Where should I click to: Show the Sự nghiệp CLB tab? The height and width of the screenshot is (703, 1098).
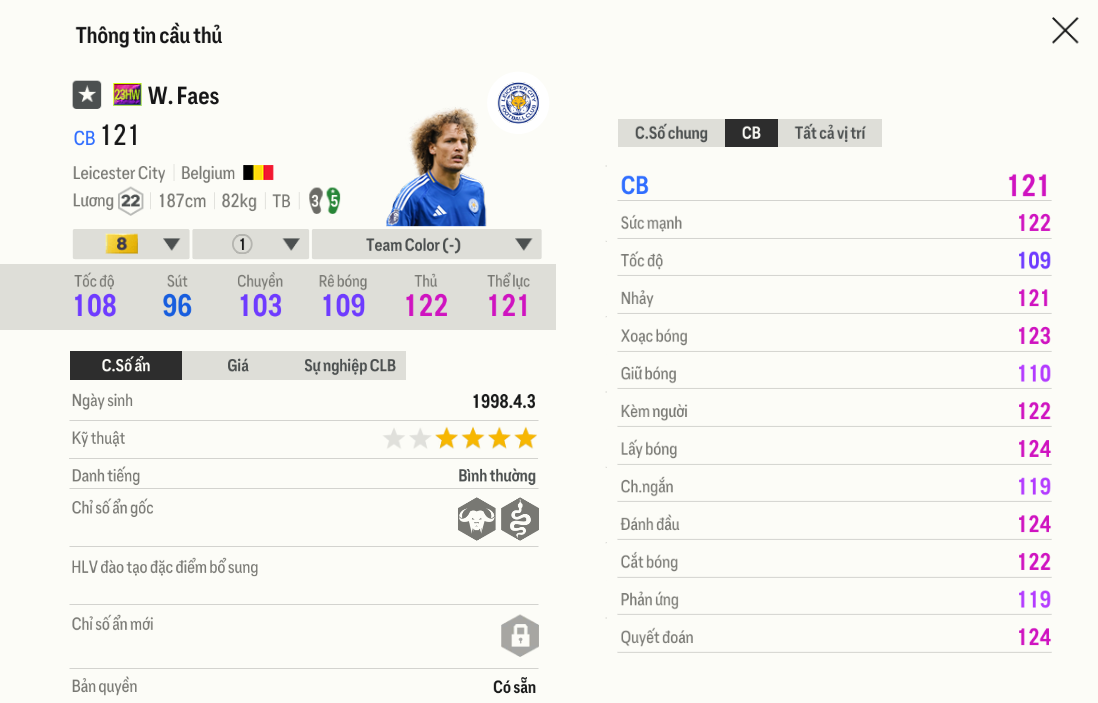click(350, 365)
